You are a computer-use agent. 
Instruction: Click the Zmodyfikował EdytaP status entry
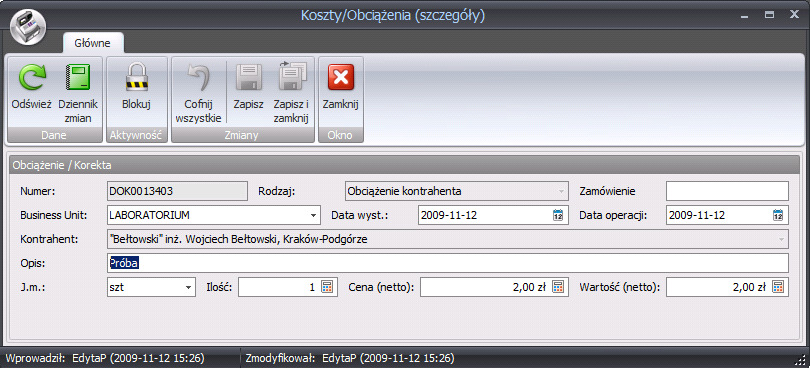[x=350, y=358]
